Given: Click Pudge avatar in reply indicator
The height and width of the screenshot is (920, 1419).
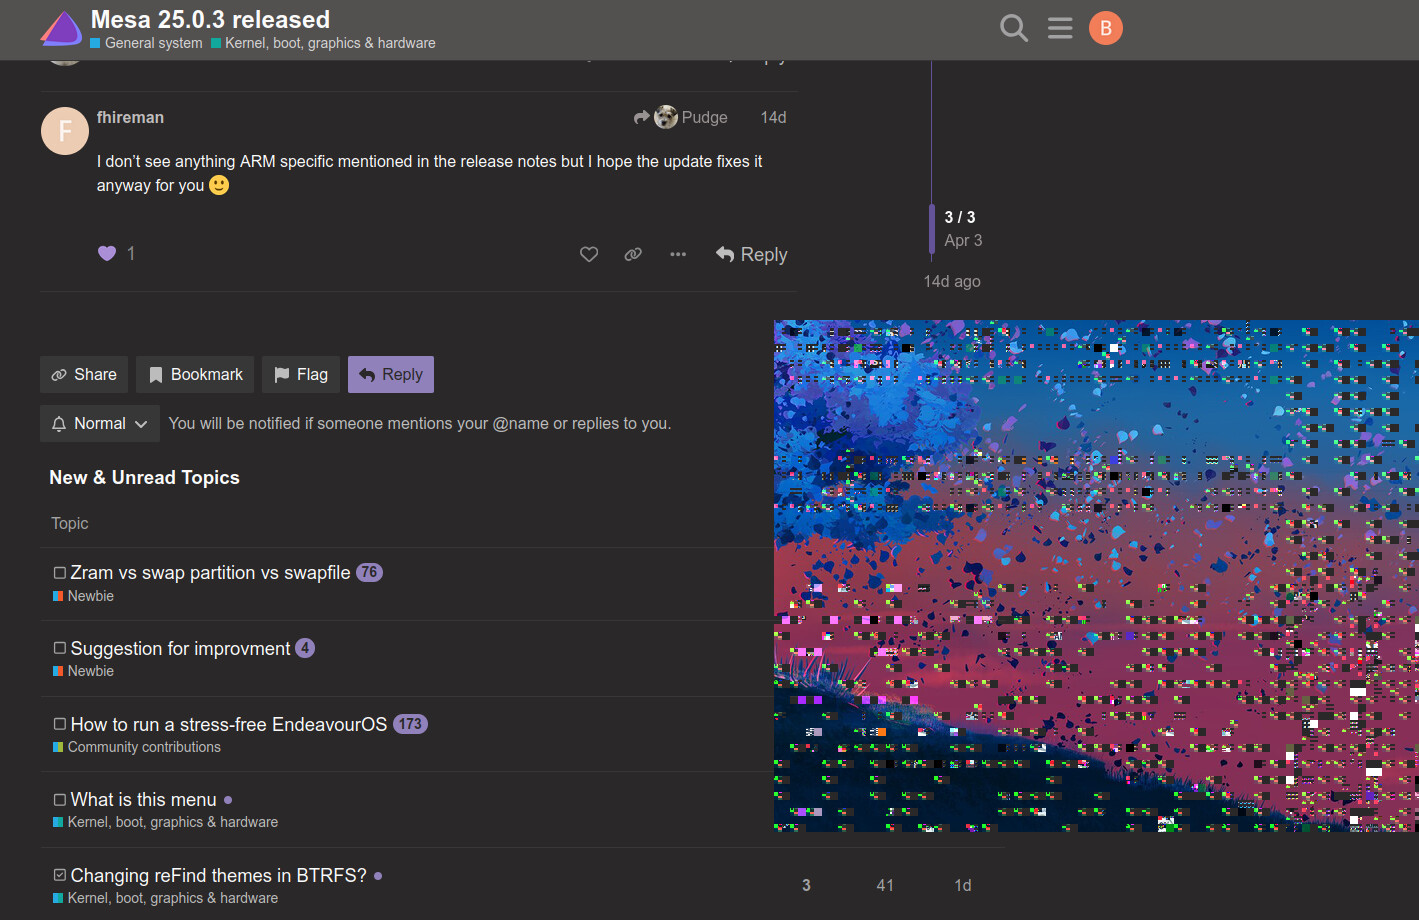Looking at the screenshot, I should point(666,117).
